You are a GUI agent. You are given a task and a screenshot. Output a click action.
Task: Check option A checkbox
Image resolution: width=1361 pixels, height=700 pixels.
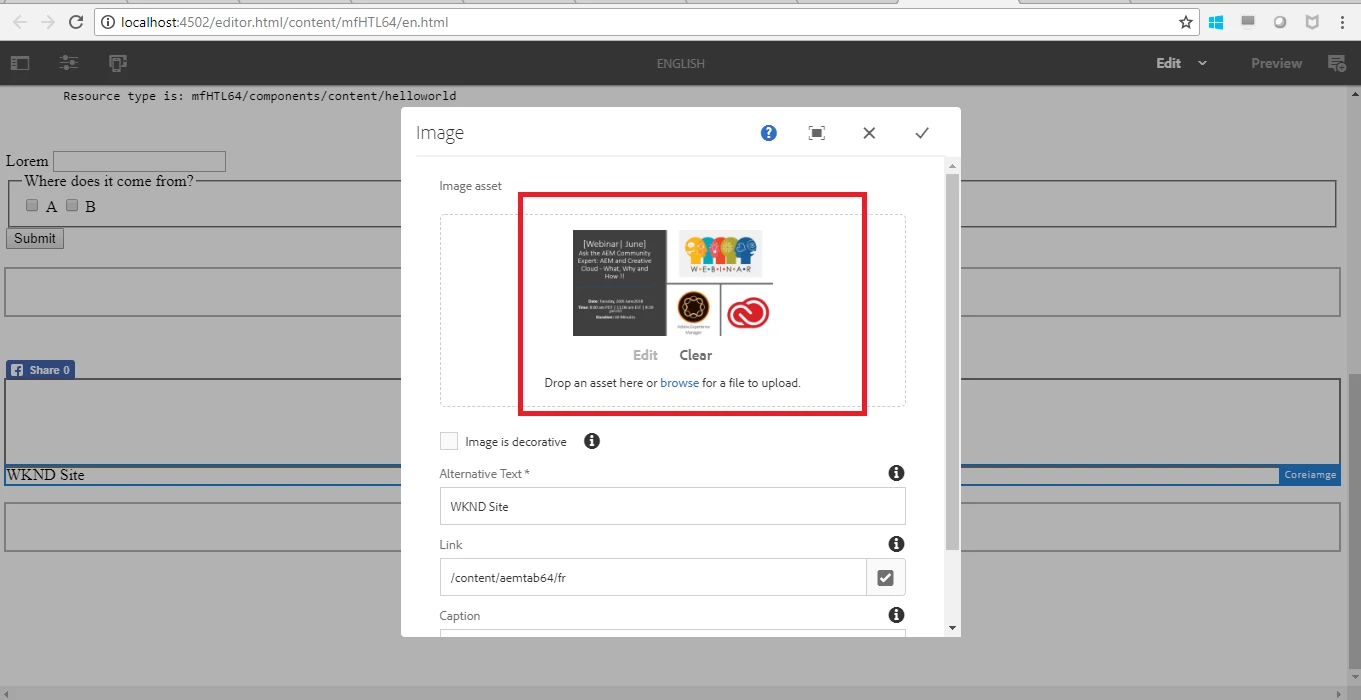point(32,205)
